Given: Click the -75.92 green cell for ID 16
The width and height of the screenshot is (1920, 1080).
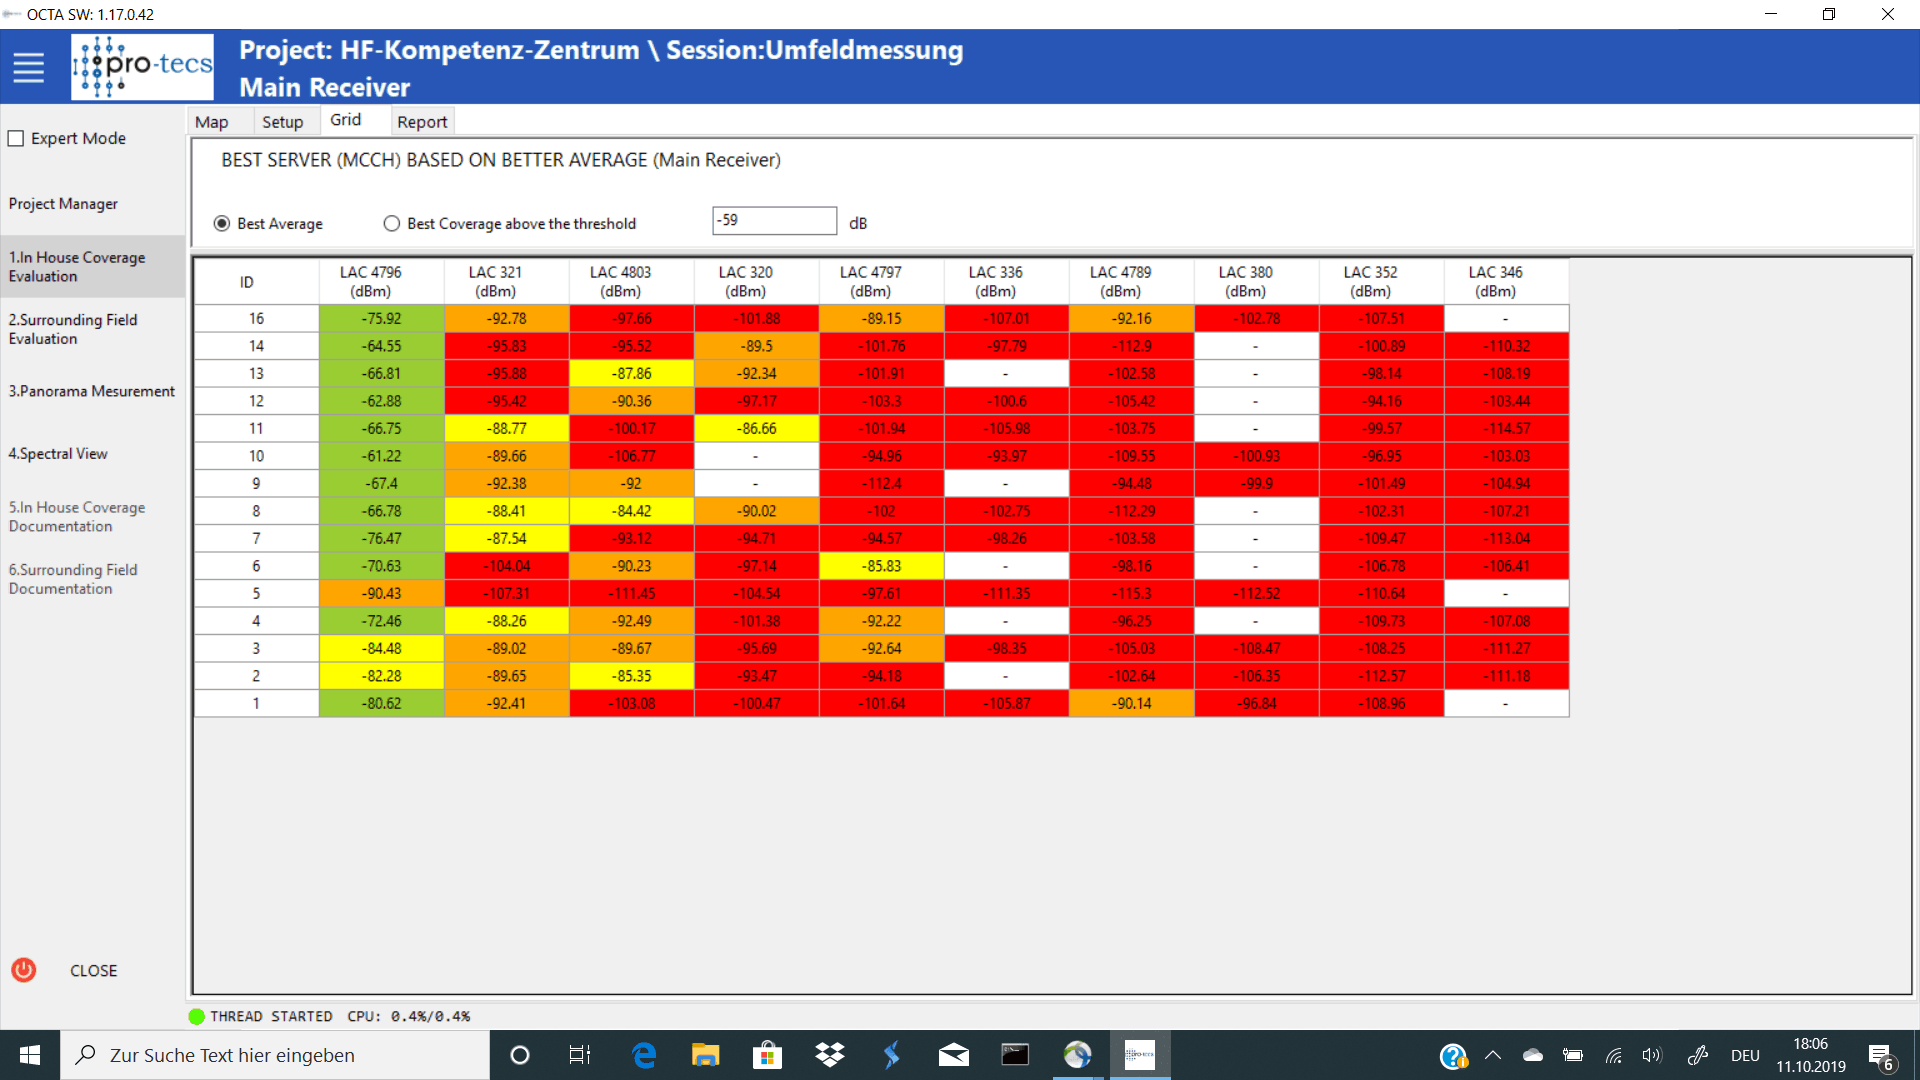Looking at the screenshot, I should coord(381,318).
